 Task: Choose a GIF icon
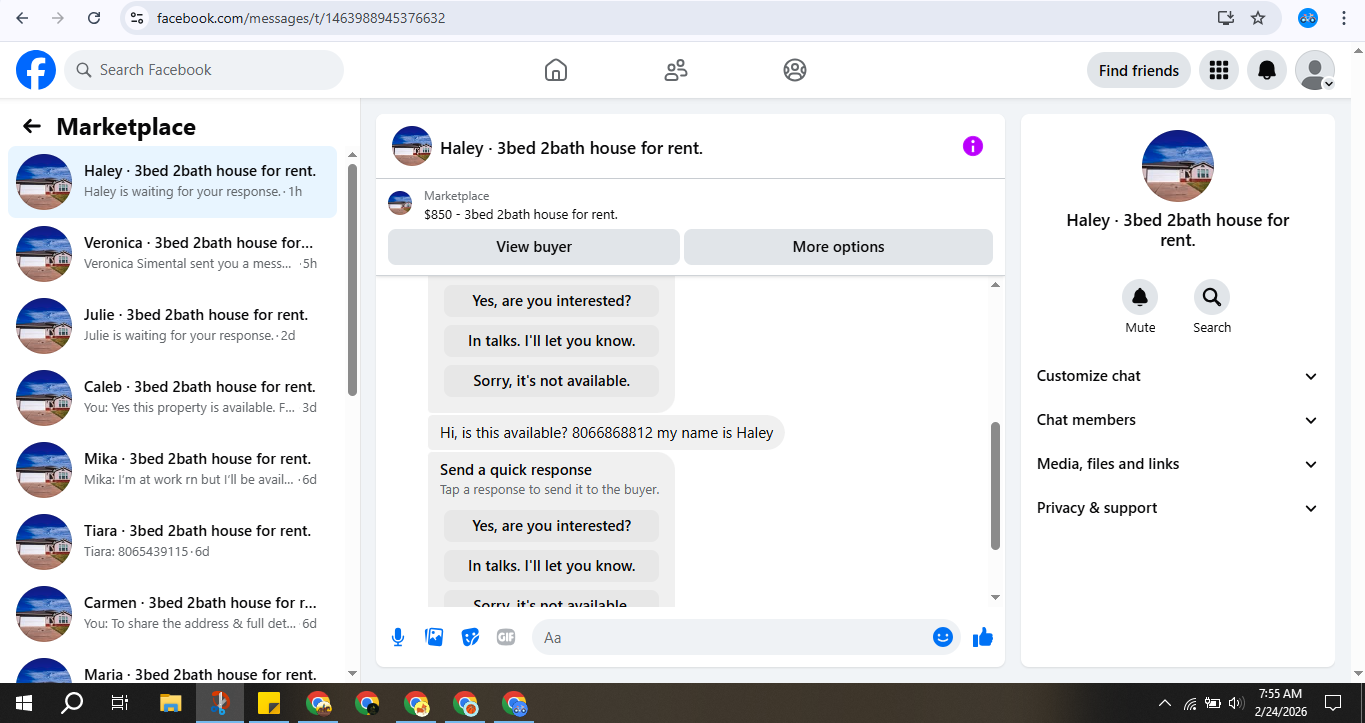(506, 637)
